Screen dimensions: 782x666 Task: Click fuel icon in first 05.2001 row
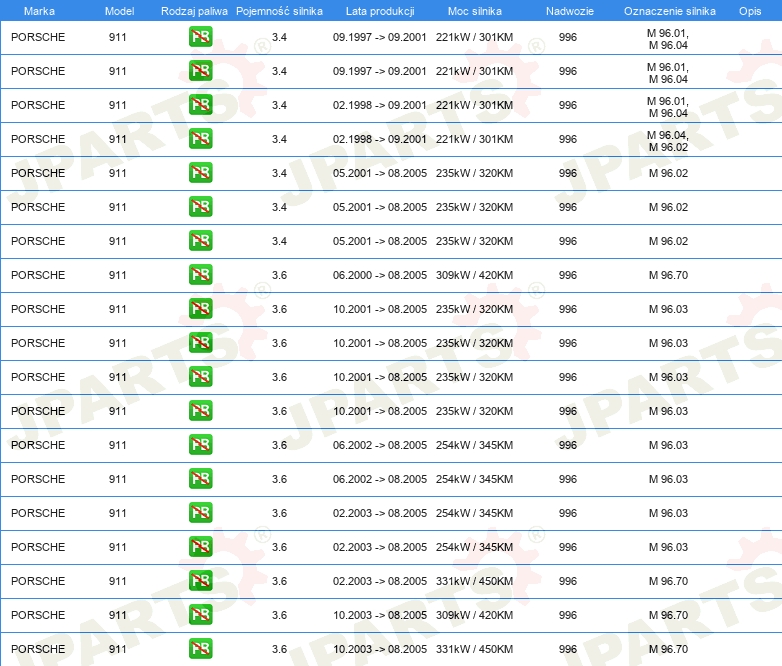[x=200, y=173]
